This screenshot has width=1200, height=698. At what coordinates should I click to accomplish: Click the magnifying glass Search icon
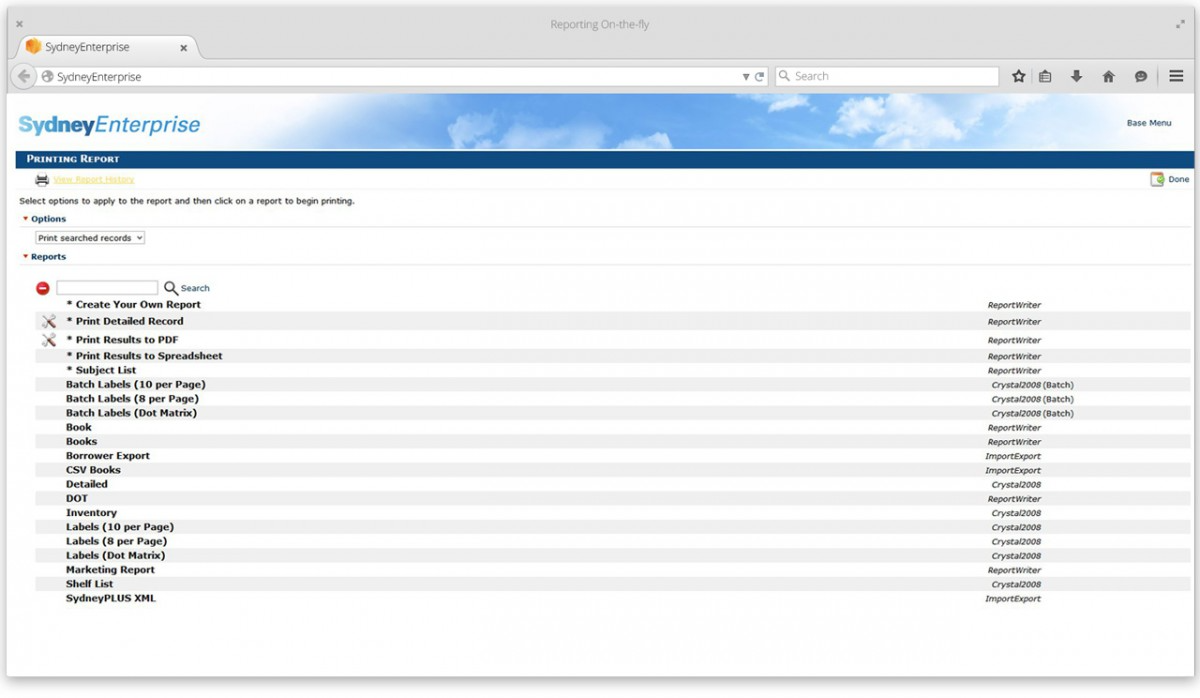point(171,287)
